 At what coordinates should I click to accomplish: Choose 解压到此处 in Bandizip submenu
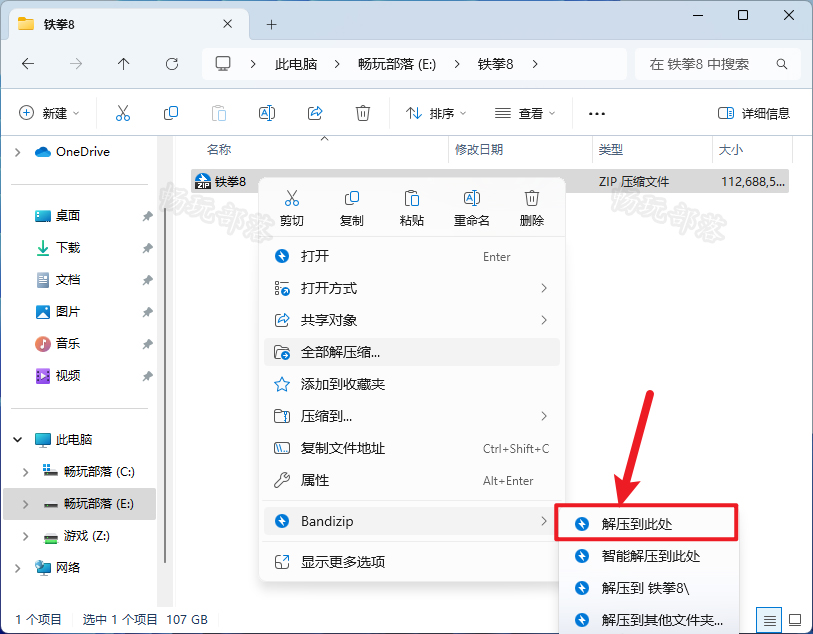click(x=647, y=524)
